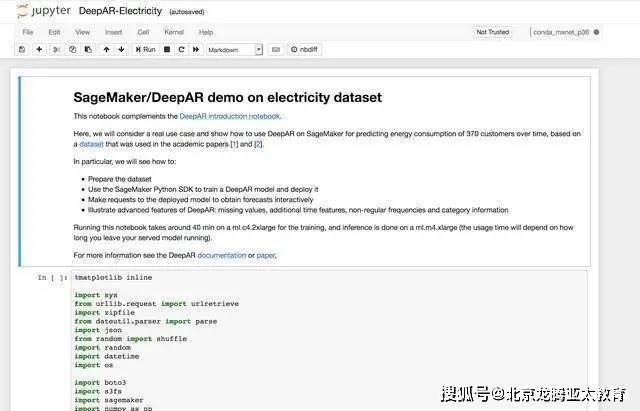Select the SageMaker/DeepAR demo heading
Image resolution: width=640 pixels, height=411 pixels.
pos(228,97)
